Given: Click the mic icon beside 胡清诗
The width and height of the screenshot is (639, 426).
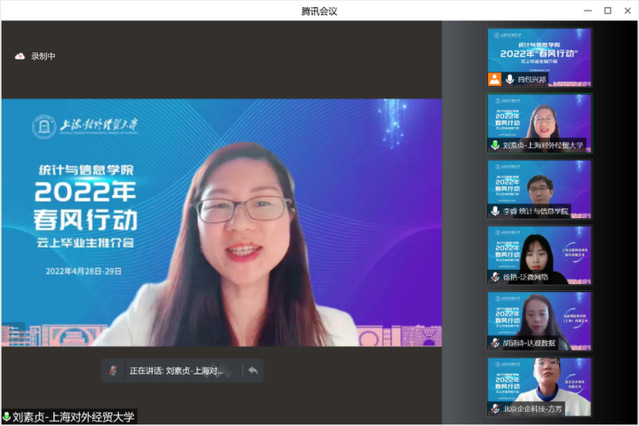Looking at the screenshot, I should click(494, 343).
